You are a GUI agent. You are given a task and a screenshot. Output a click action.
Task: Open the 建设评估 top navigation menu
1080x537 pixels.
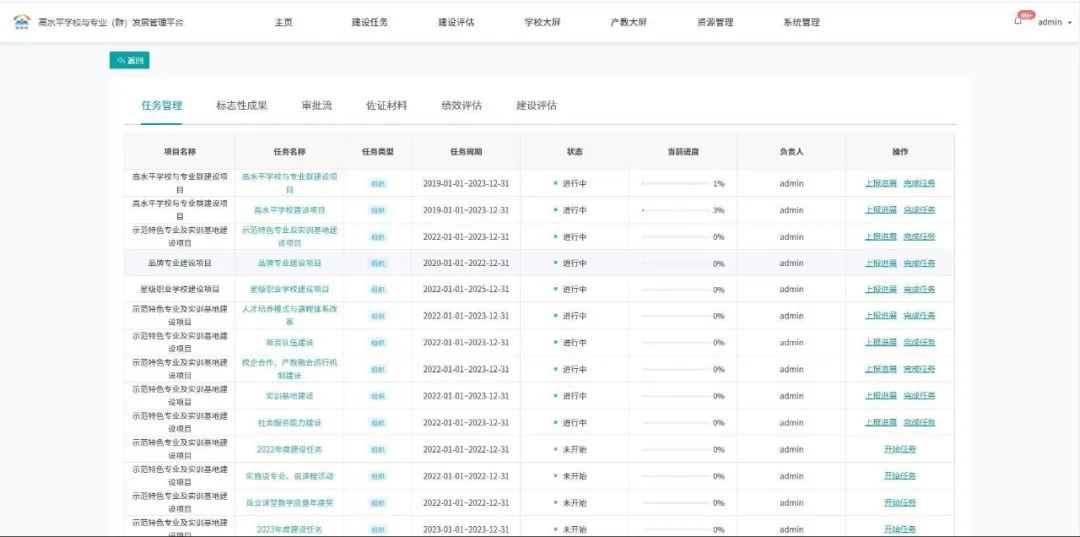click(x=456, y=22)
